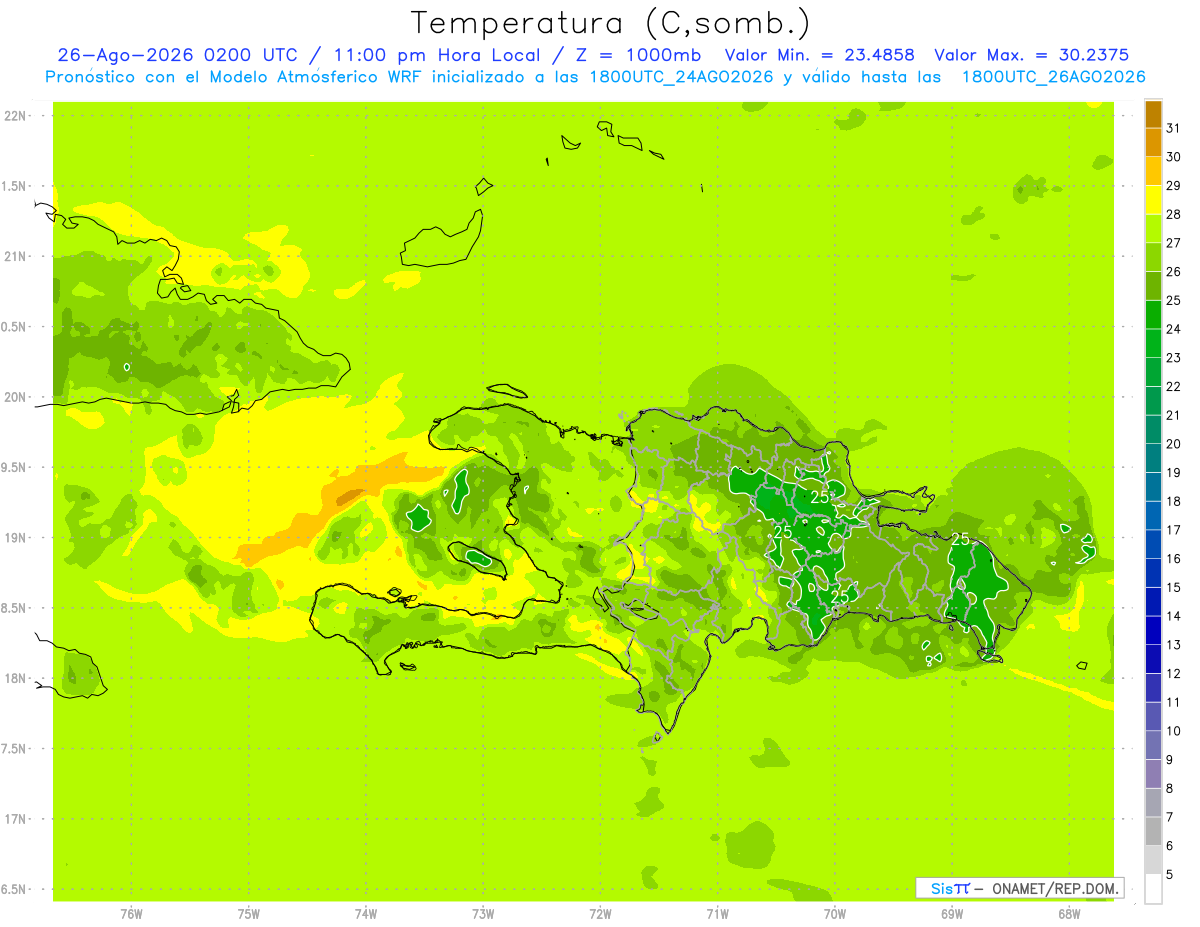Viewport: 1200px width, 927px height.
Task: Click the '19N' latitude label
Action: 15,538
